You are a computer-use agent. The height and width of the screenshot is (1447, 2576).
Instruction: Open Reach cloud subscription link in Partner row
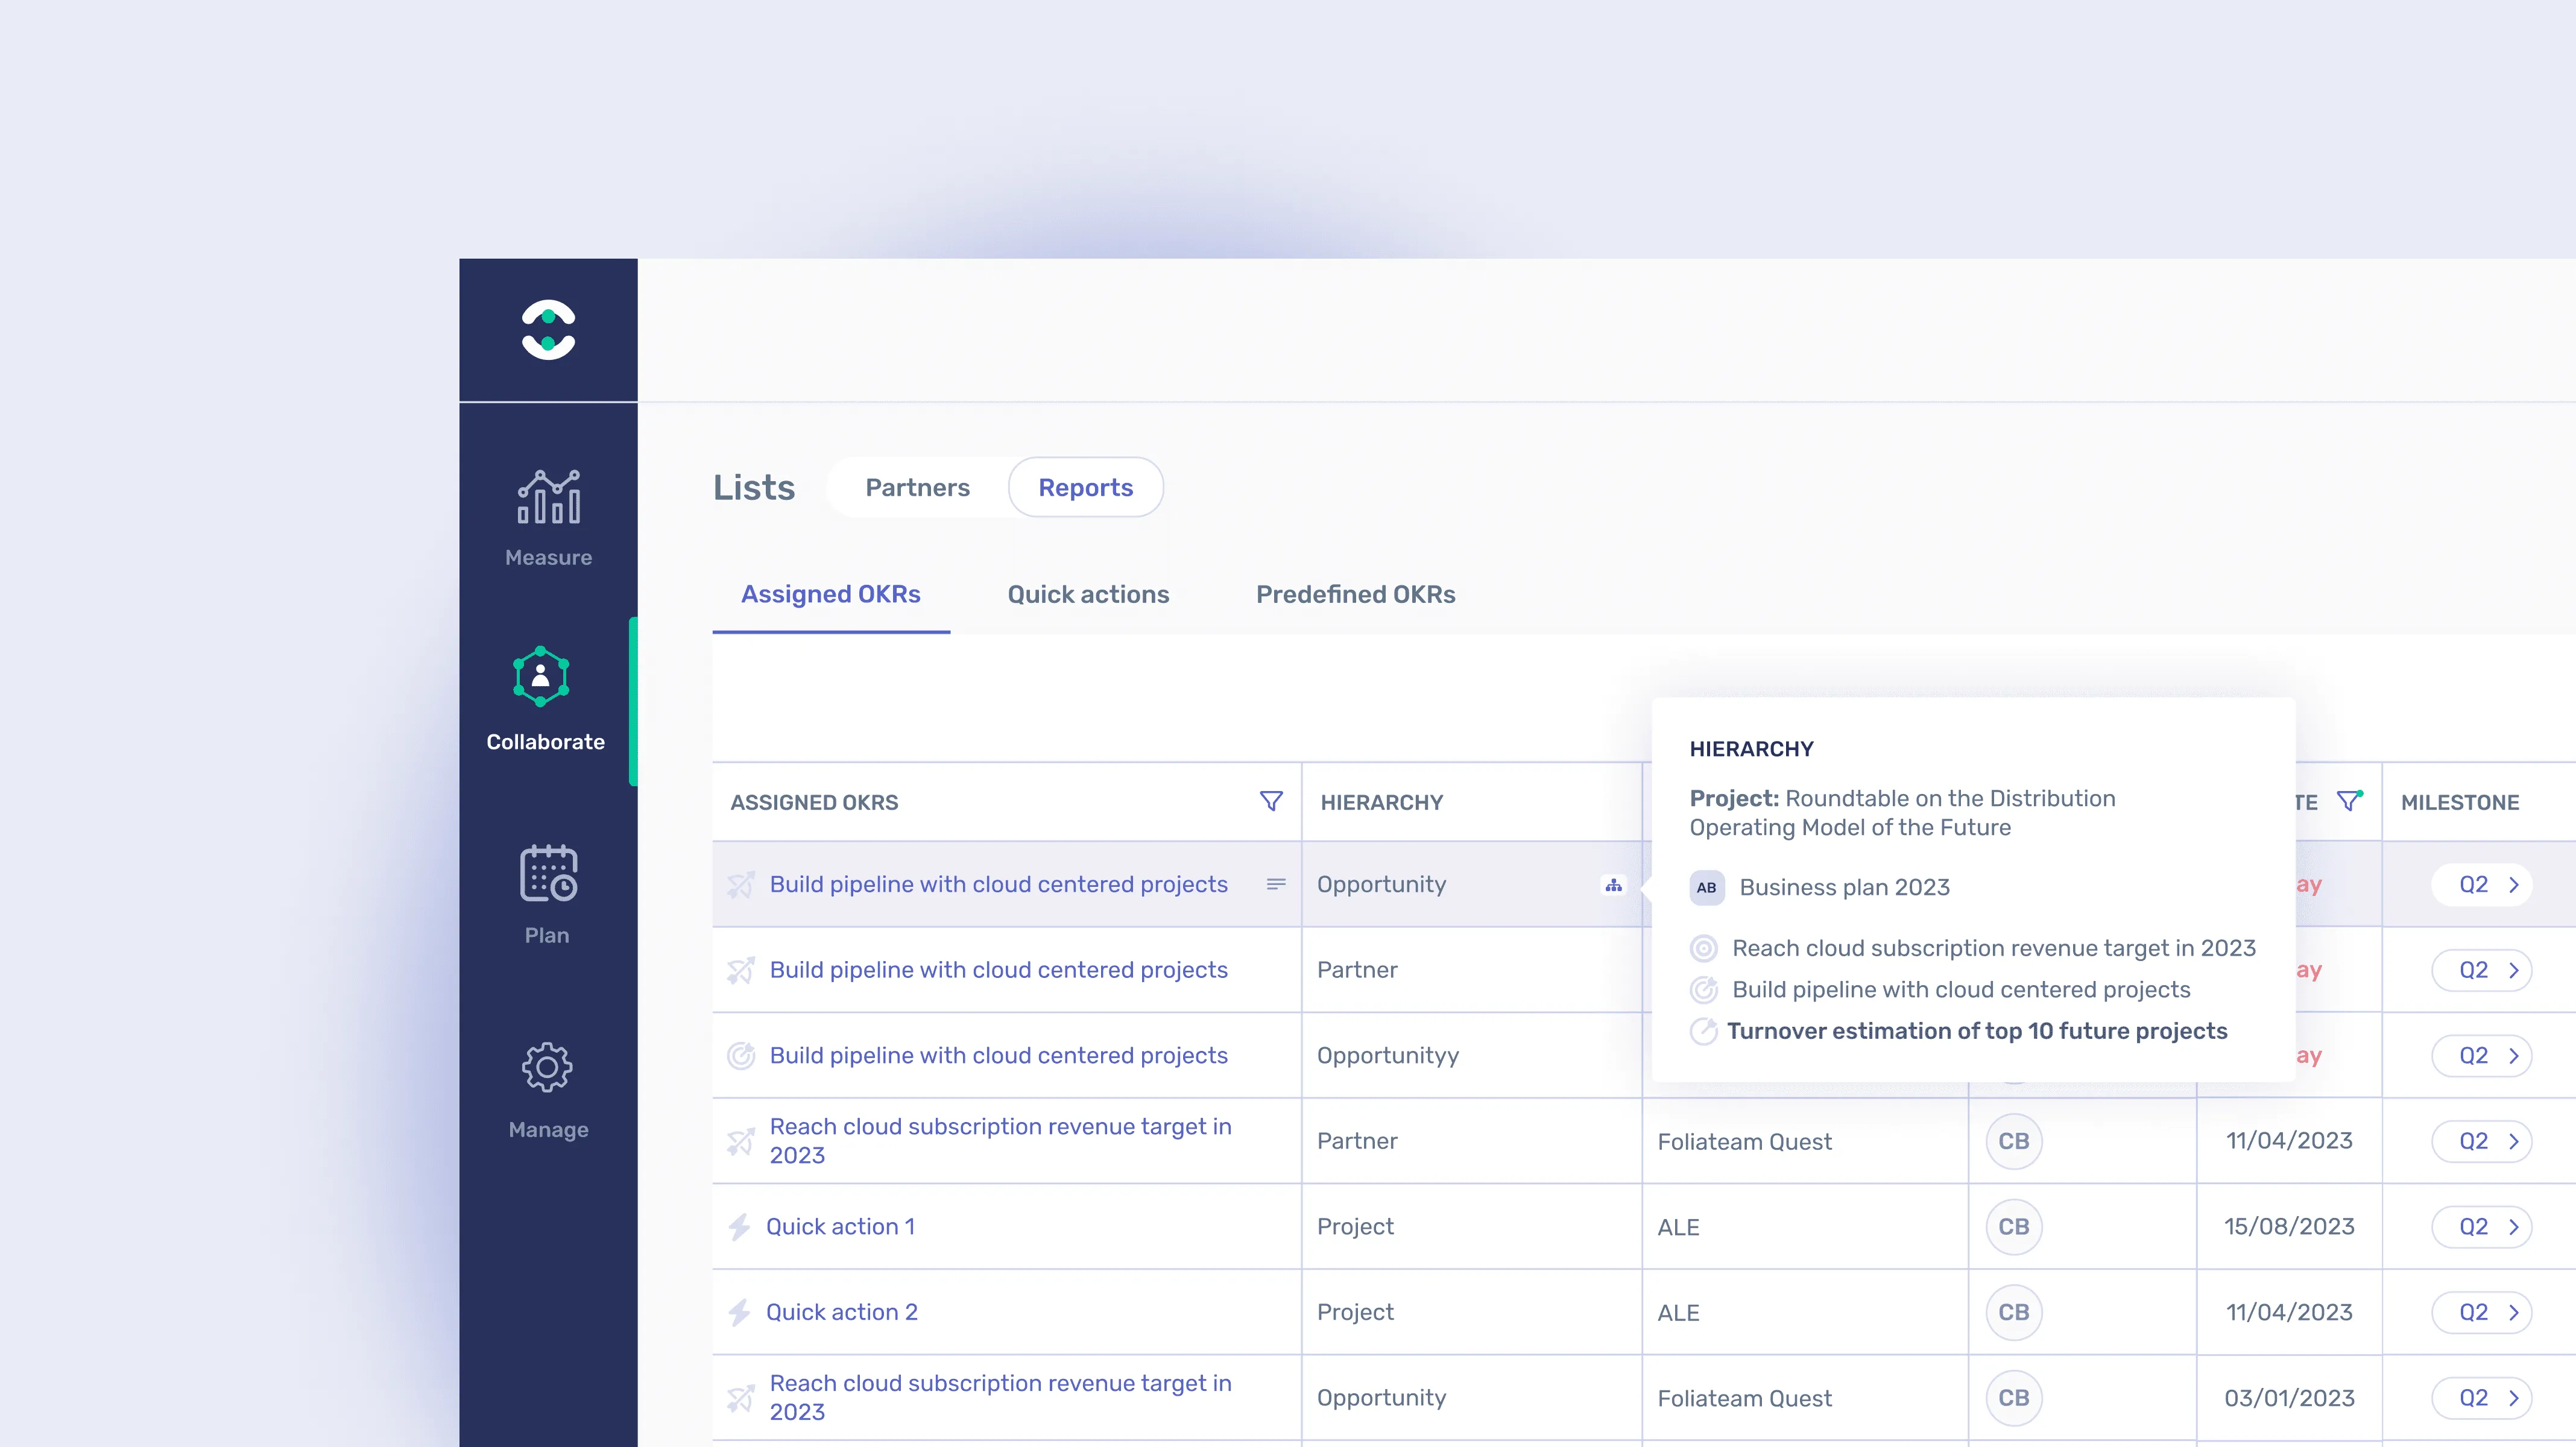(1000, 1141)
